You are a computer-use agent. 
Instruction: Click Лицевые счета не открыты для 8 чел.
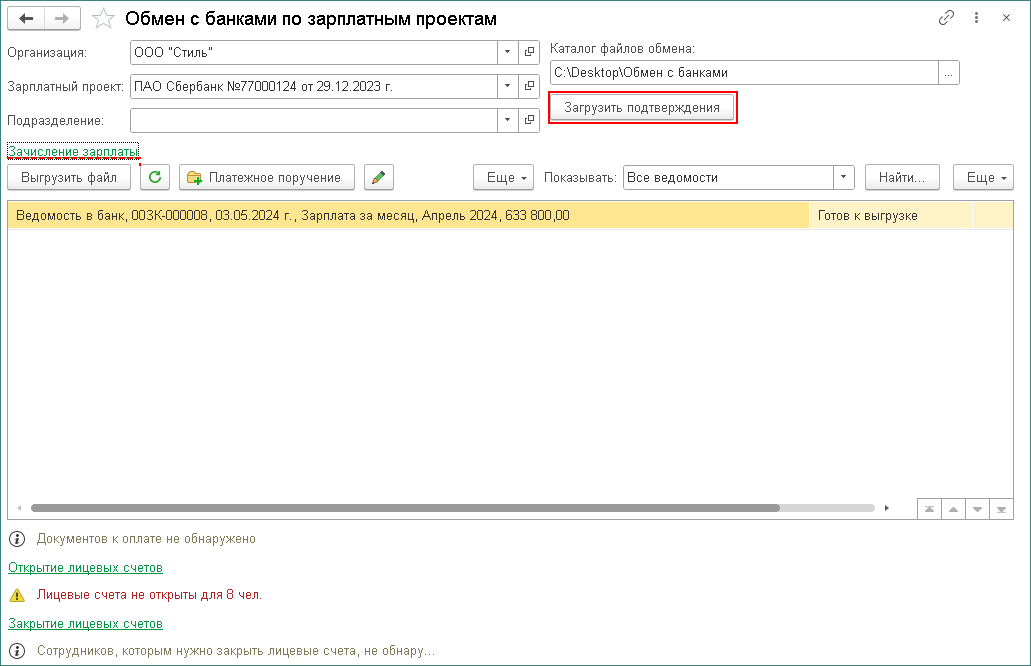149,595
